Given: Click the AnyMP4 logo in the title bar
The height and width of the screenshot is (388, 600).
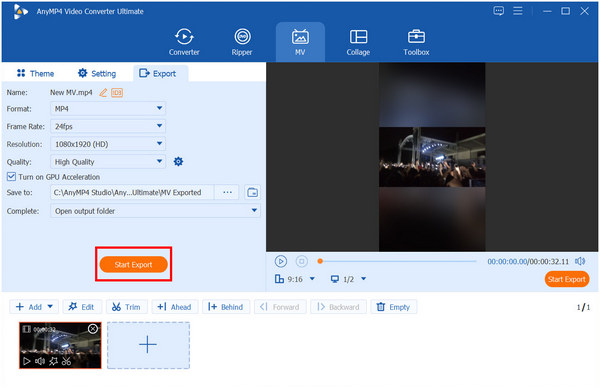Looking at the screenshot, I should pos(20,11).
